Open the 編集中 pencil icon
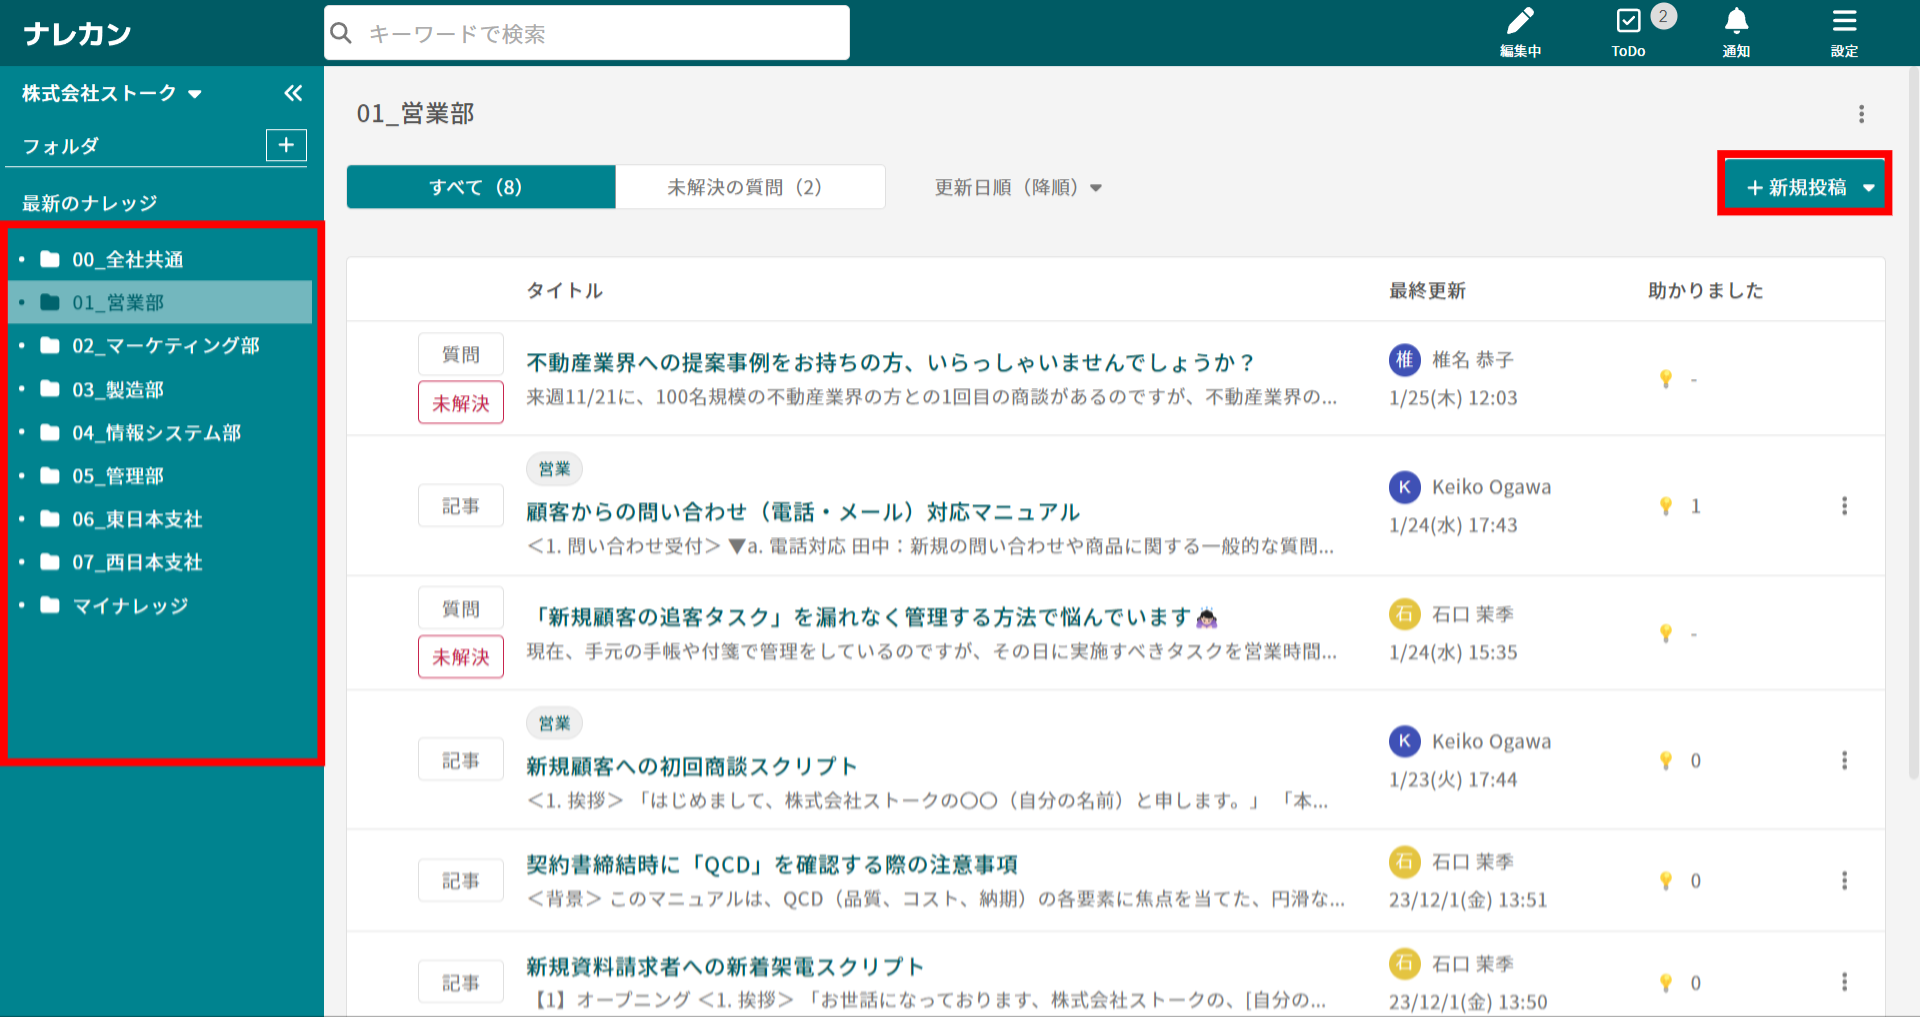This screenshot has height=1017, width=1920. click(1520, 24)
